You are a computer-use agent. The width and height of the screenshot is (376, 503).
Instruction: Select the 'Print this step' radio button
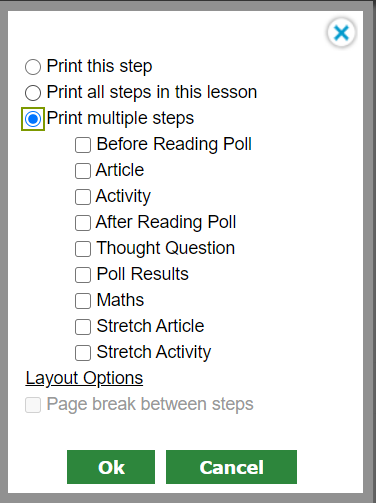click(x=33, y=67)
